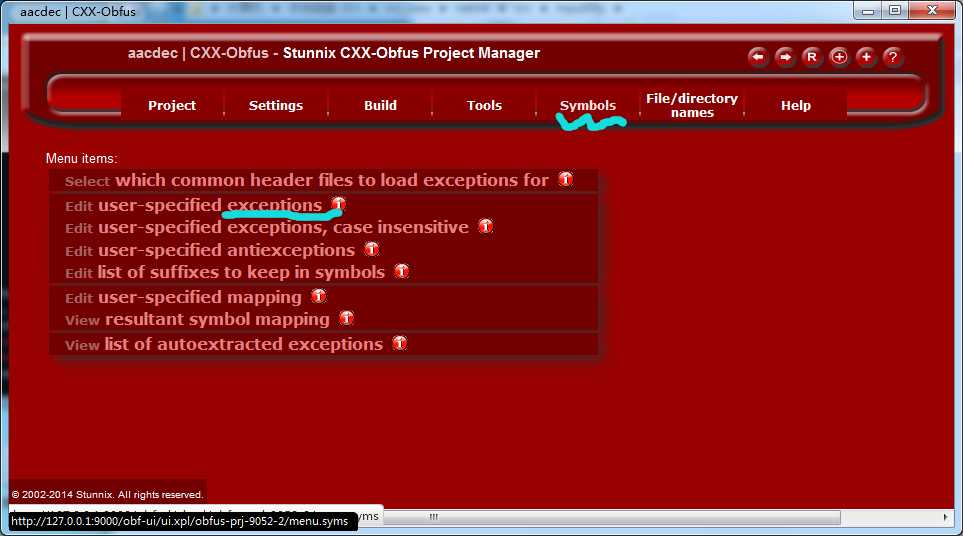963x536 pixels.
Task: Select which common header files to load exceptions for
Action: point(306,180)
